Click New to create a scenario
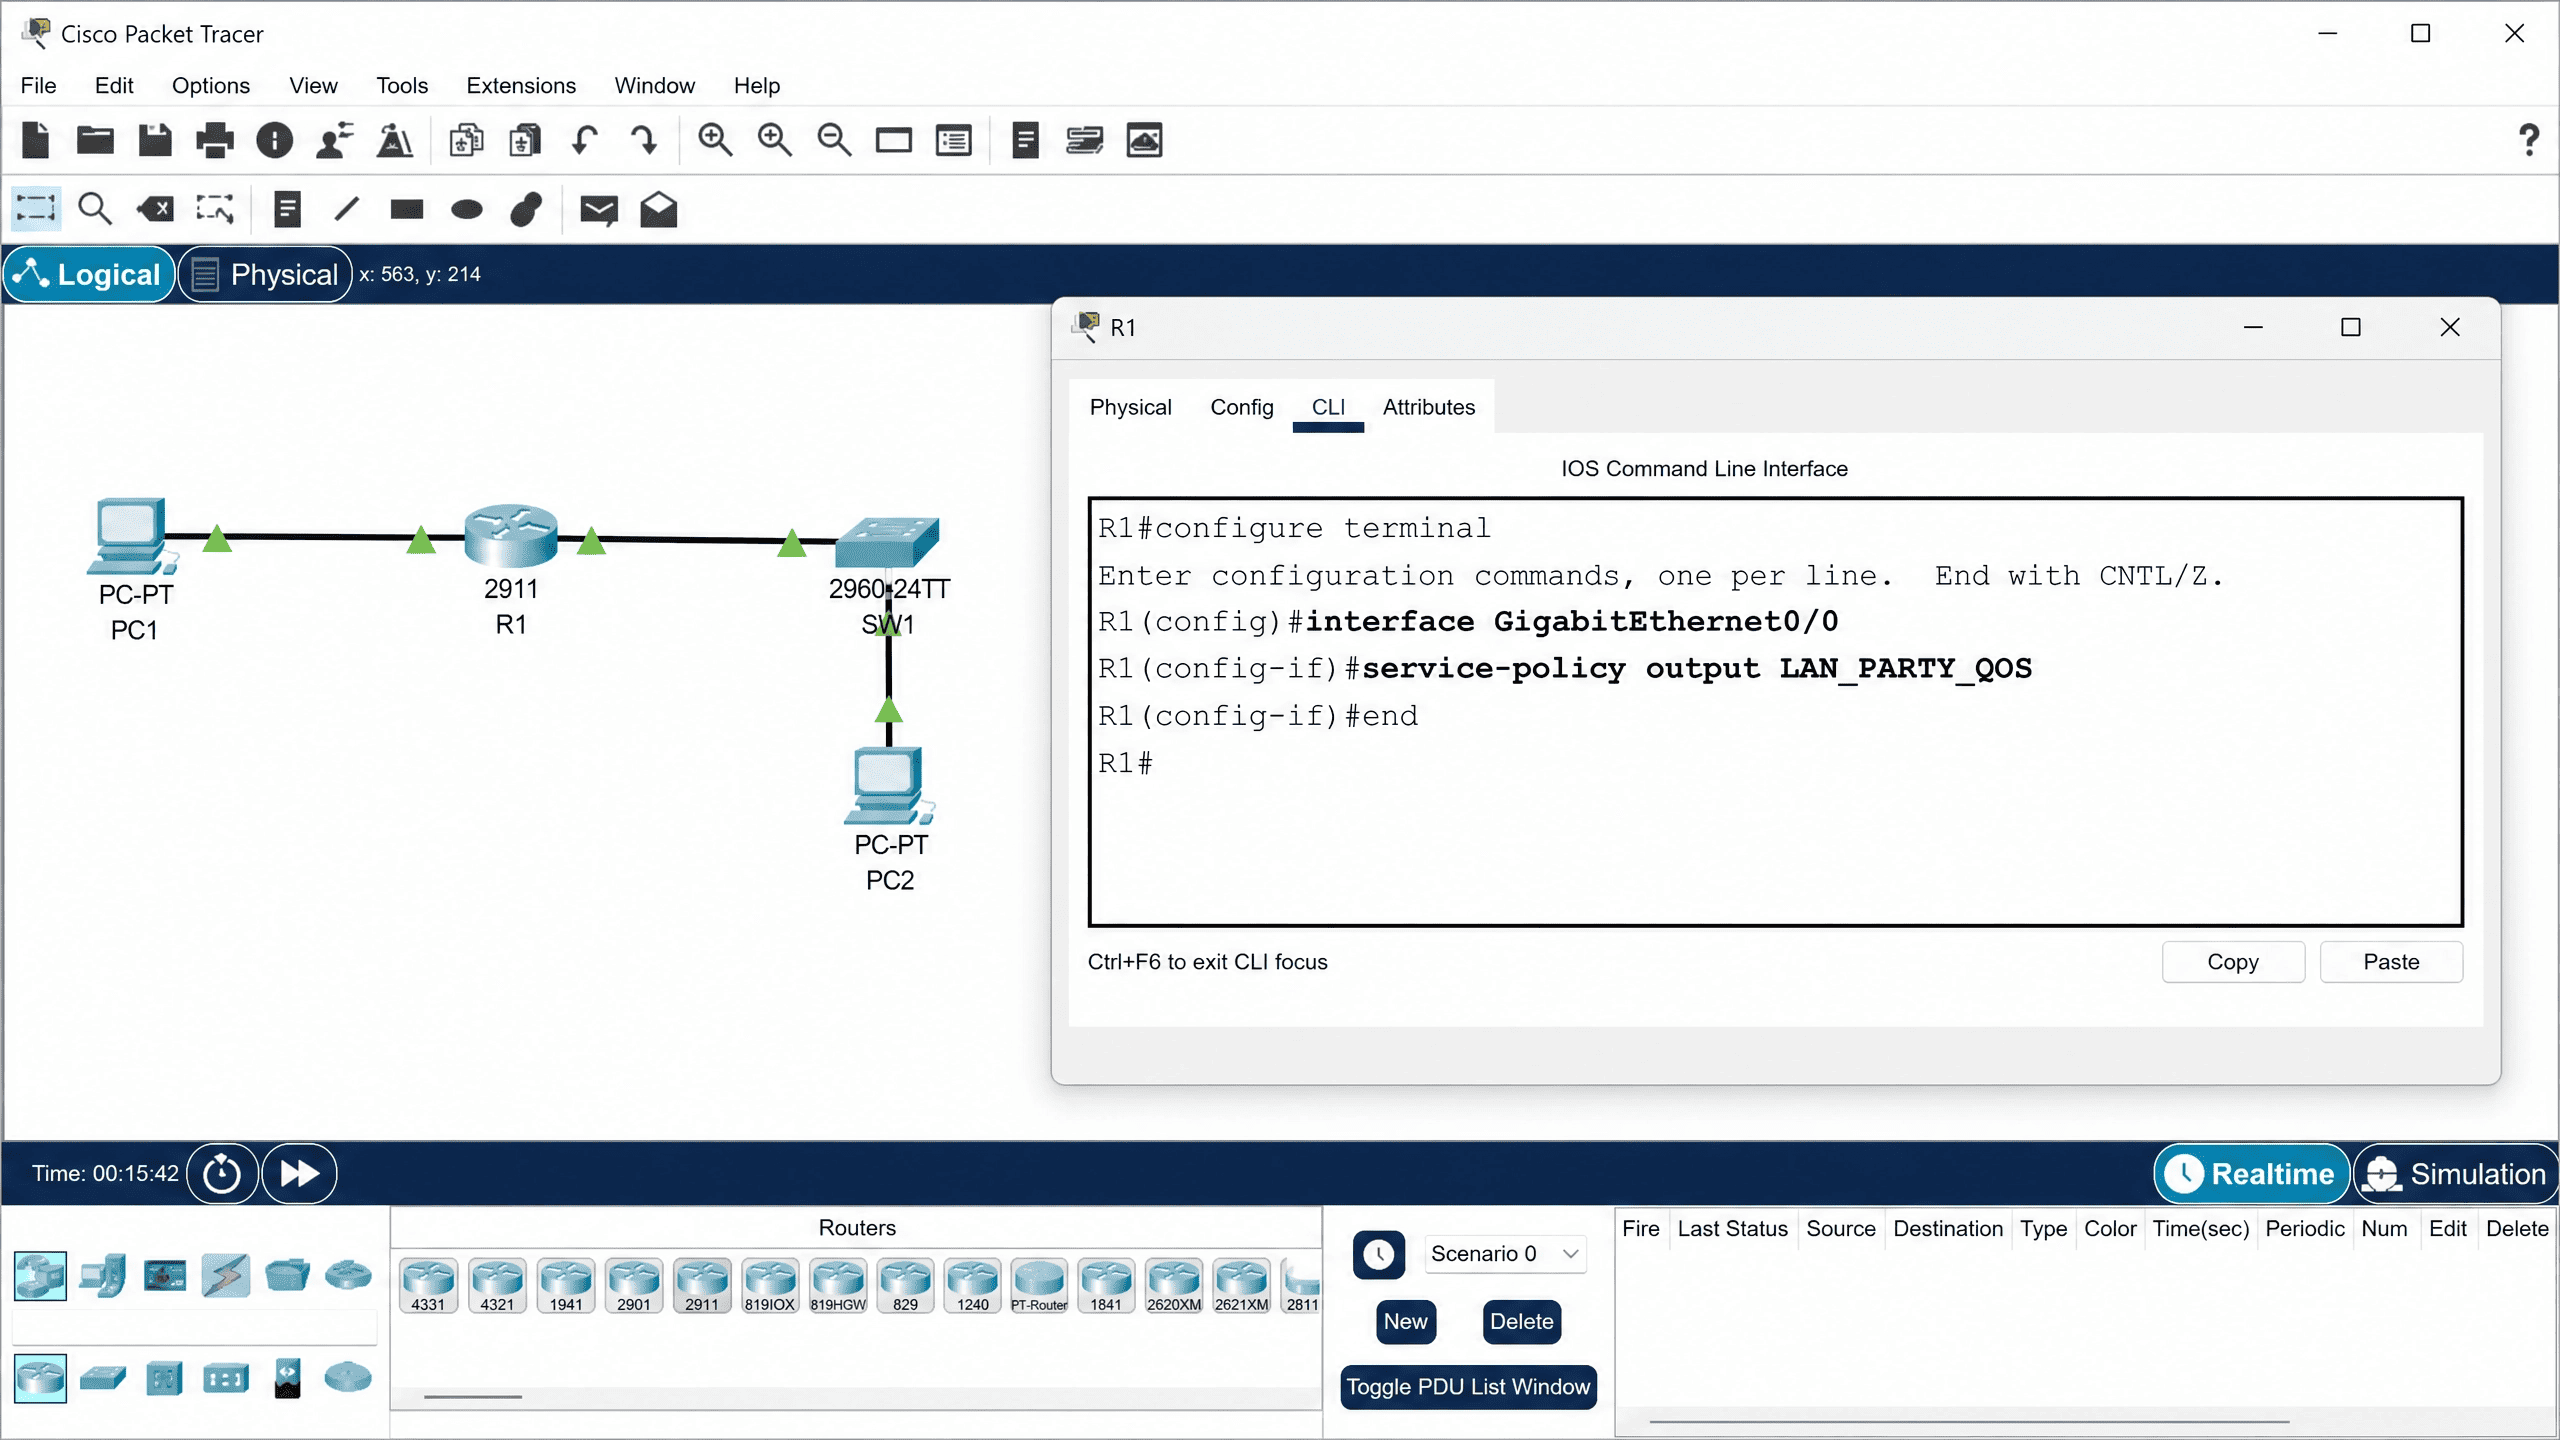Screen dimensions: 2560x1440 [x=1405, y=1322]
